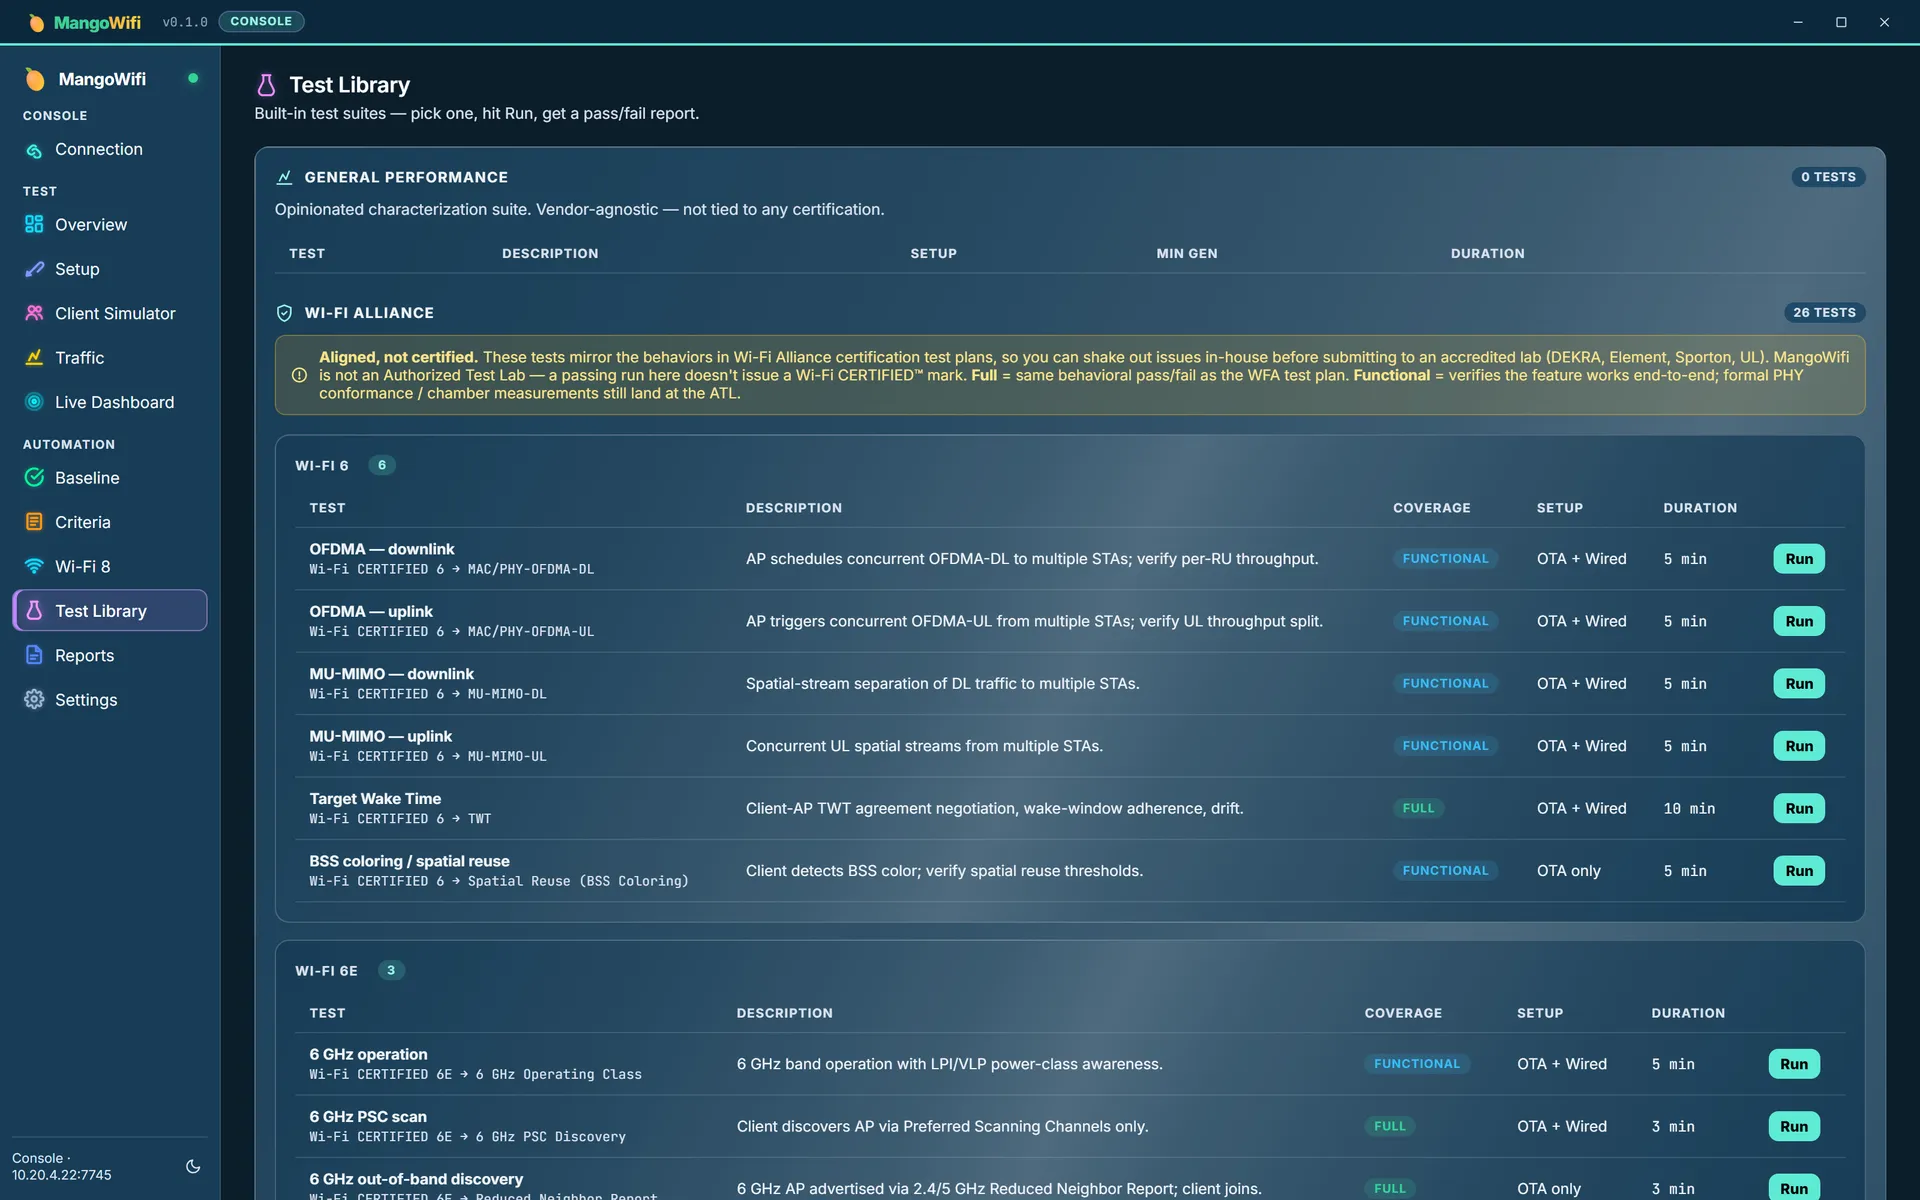The height and width of the screenshot is (1200, 1920).
Task: Click the Reports document icon
Action: 34,655
